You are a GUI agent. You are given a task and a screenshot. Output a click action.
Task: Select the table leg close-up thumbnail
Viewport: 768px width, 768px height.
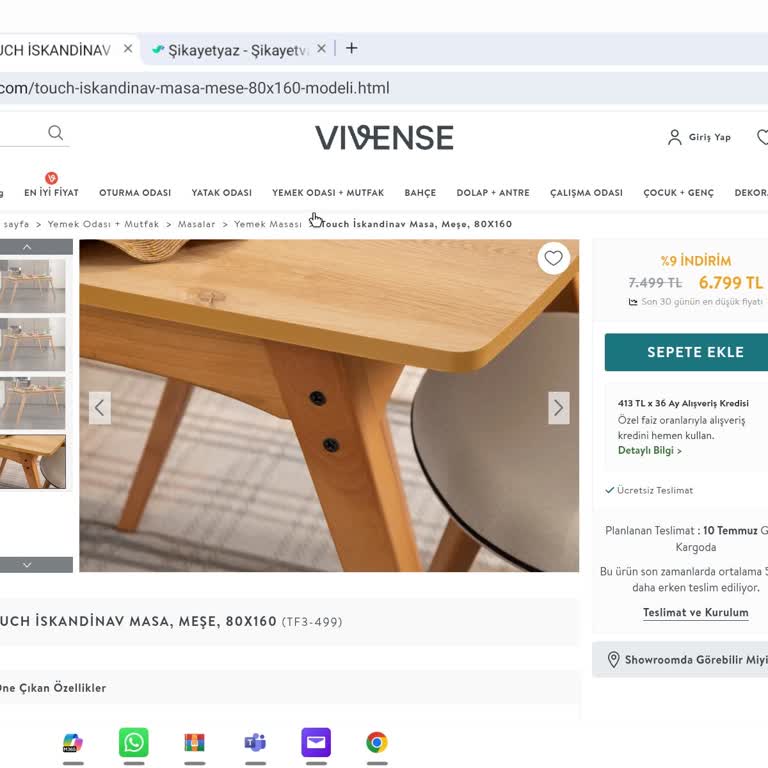tap(32, 461)
